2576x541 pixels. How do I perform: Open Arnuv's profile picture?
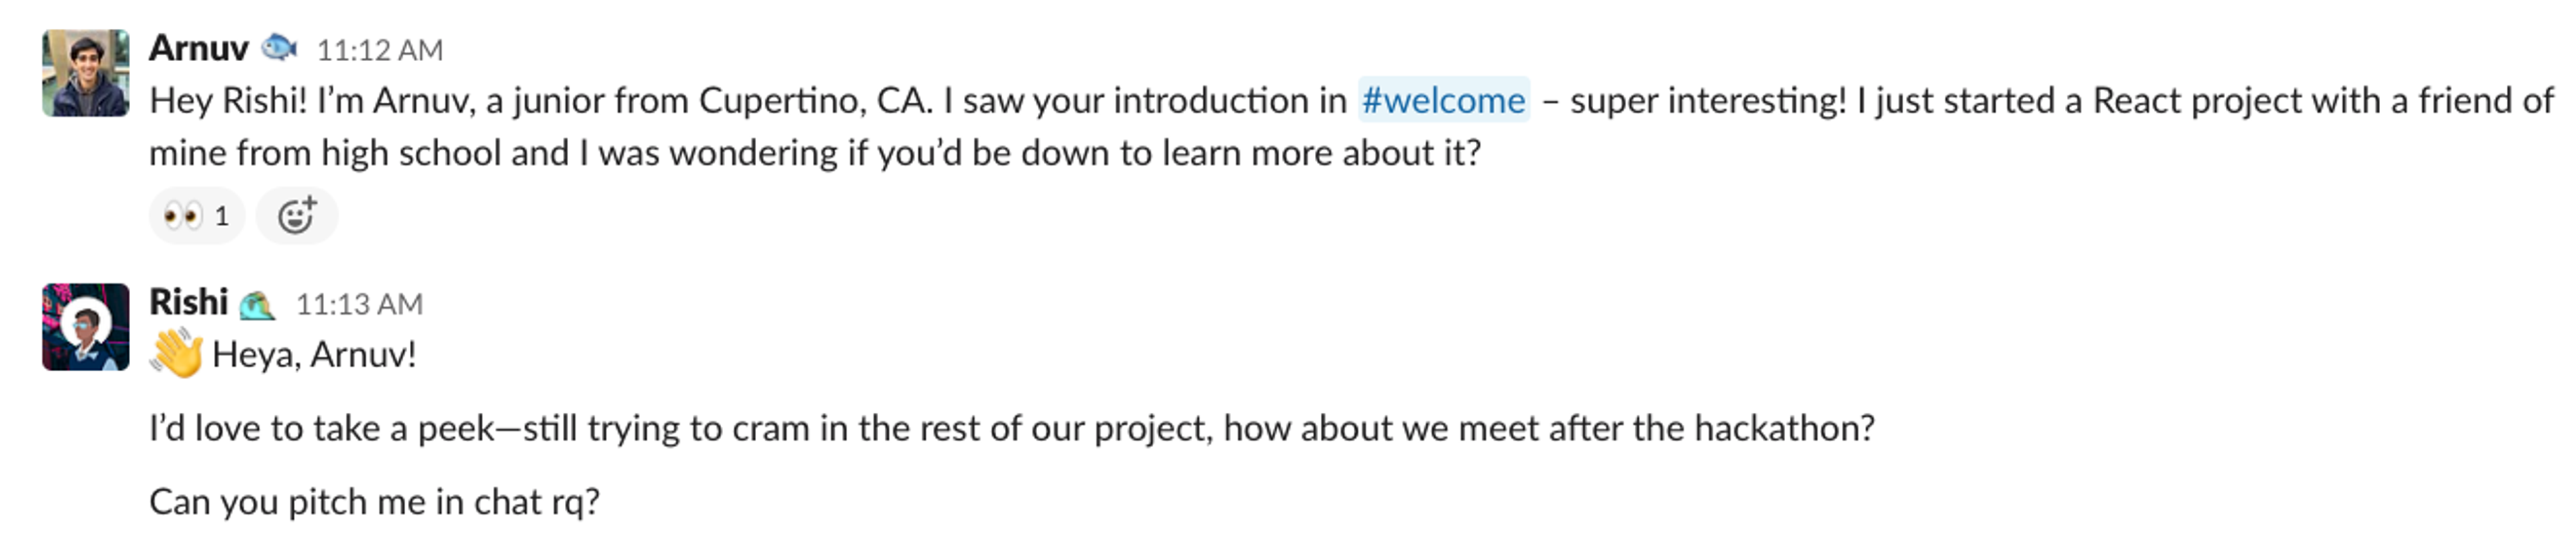[x=85, y=73]
